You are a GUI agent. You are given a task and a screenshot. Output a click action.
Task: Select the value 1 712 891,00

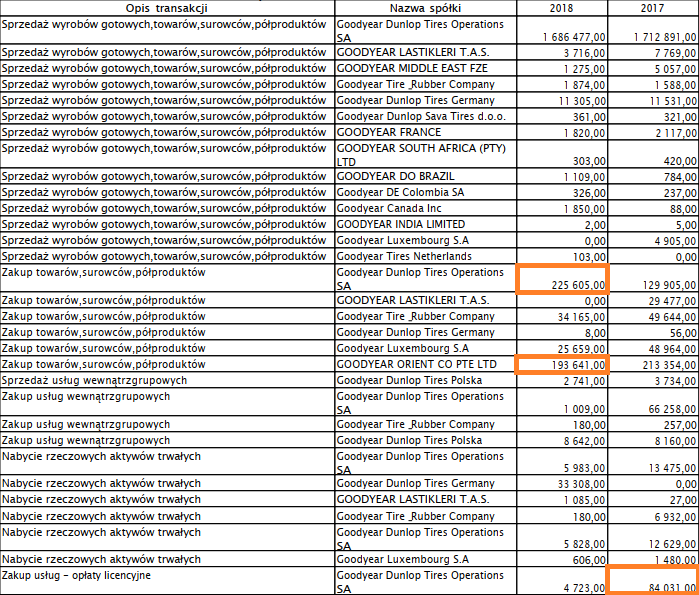(x=665, y=37)
